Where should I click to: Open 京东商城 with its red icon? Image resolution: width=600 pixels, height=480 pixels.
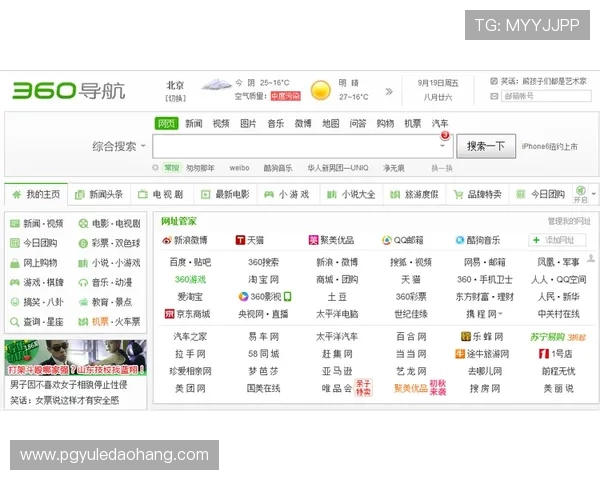pyautogui.click(x=187, y=314)
